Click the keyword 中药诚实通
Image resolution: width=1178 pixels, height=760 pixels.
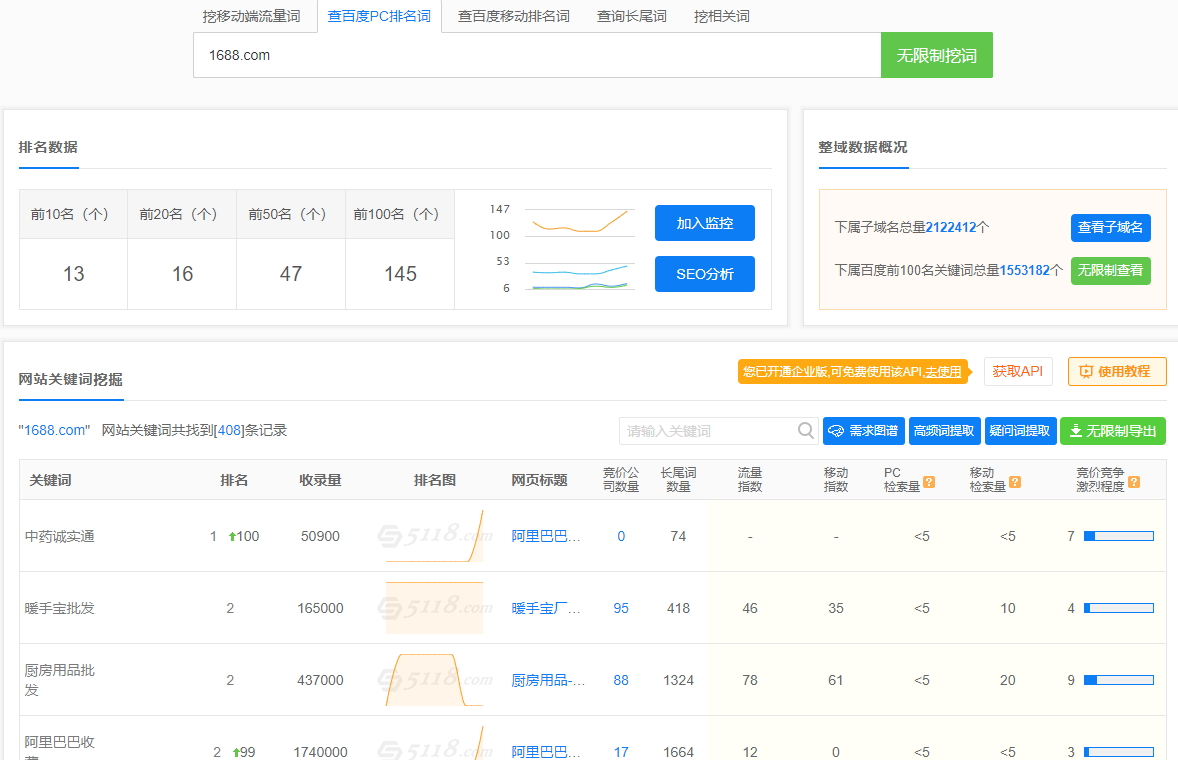(x=59, y=536)
